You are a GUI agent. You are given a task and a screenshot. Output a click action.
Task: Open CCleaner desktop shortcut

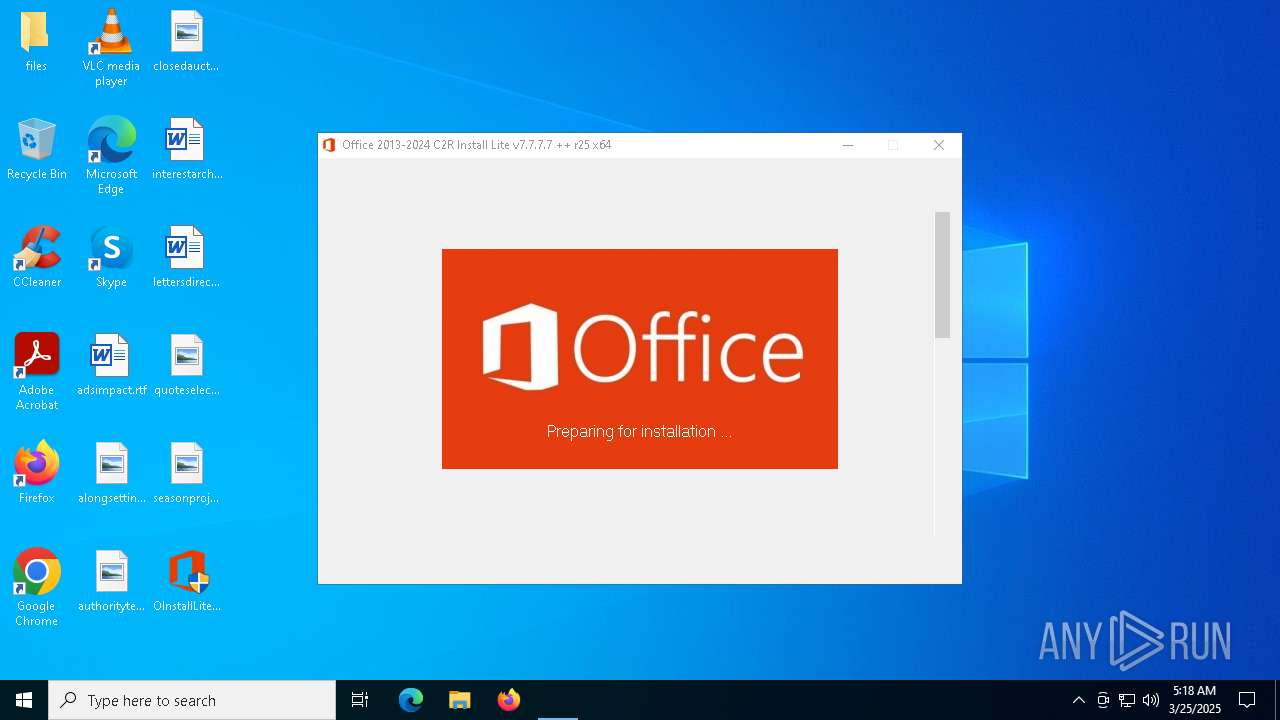point(36,256)
